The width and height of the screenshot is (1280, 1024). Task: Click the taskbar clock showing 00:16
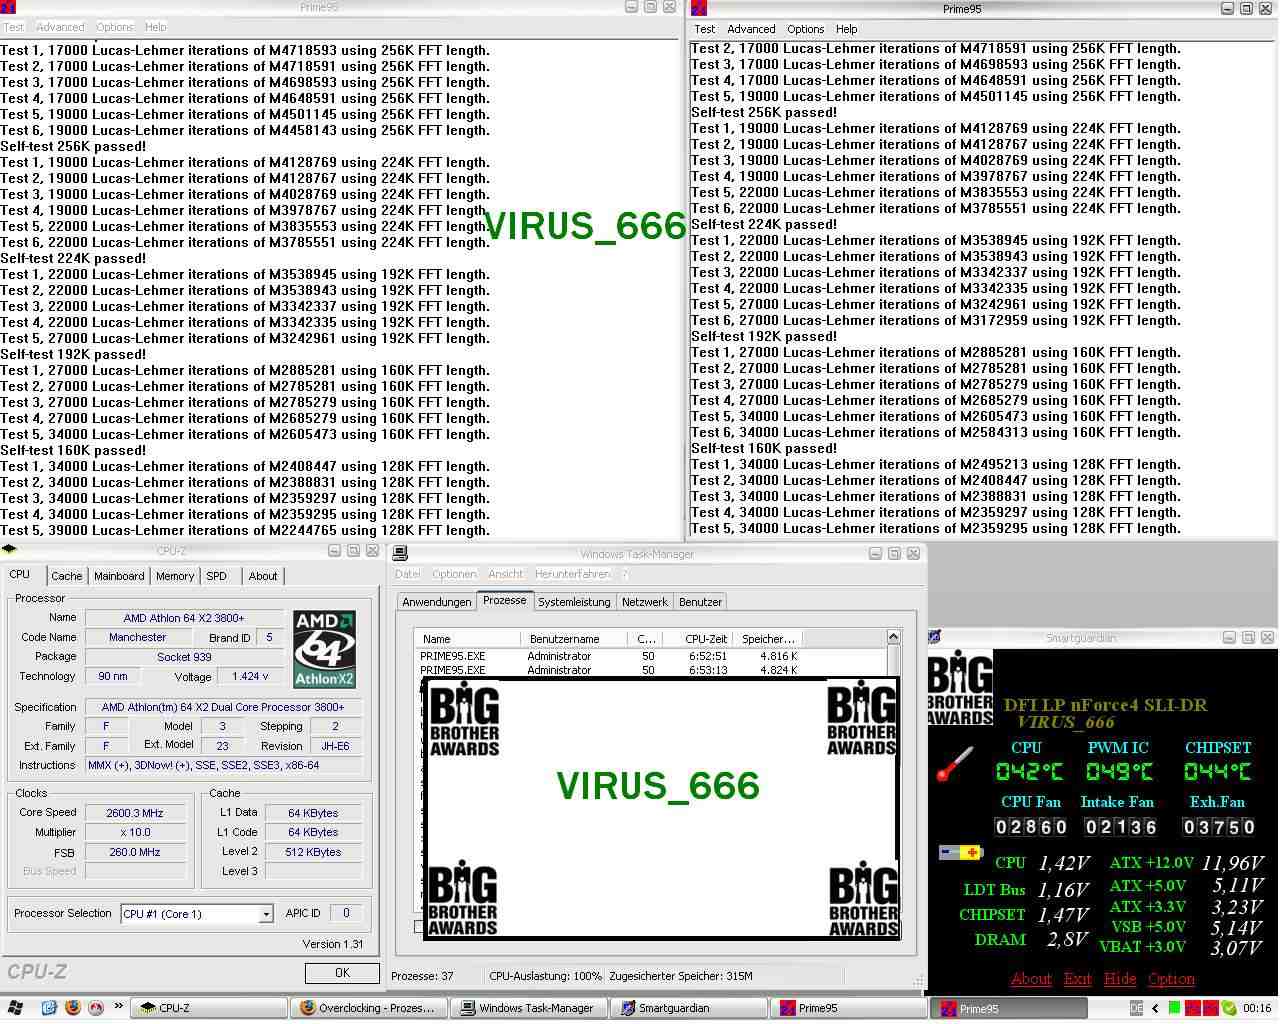pyautogui.click(x=1257, y=1008)
